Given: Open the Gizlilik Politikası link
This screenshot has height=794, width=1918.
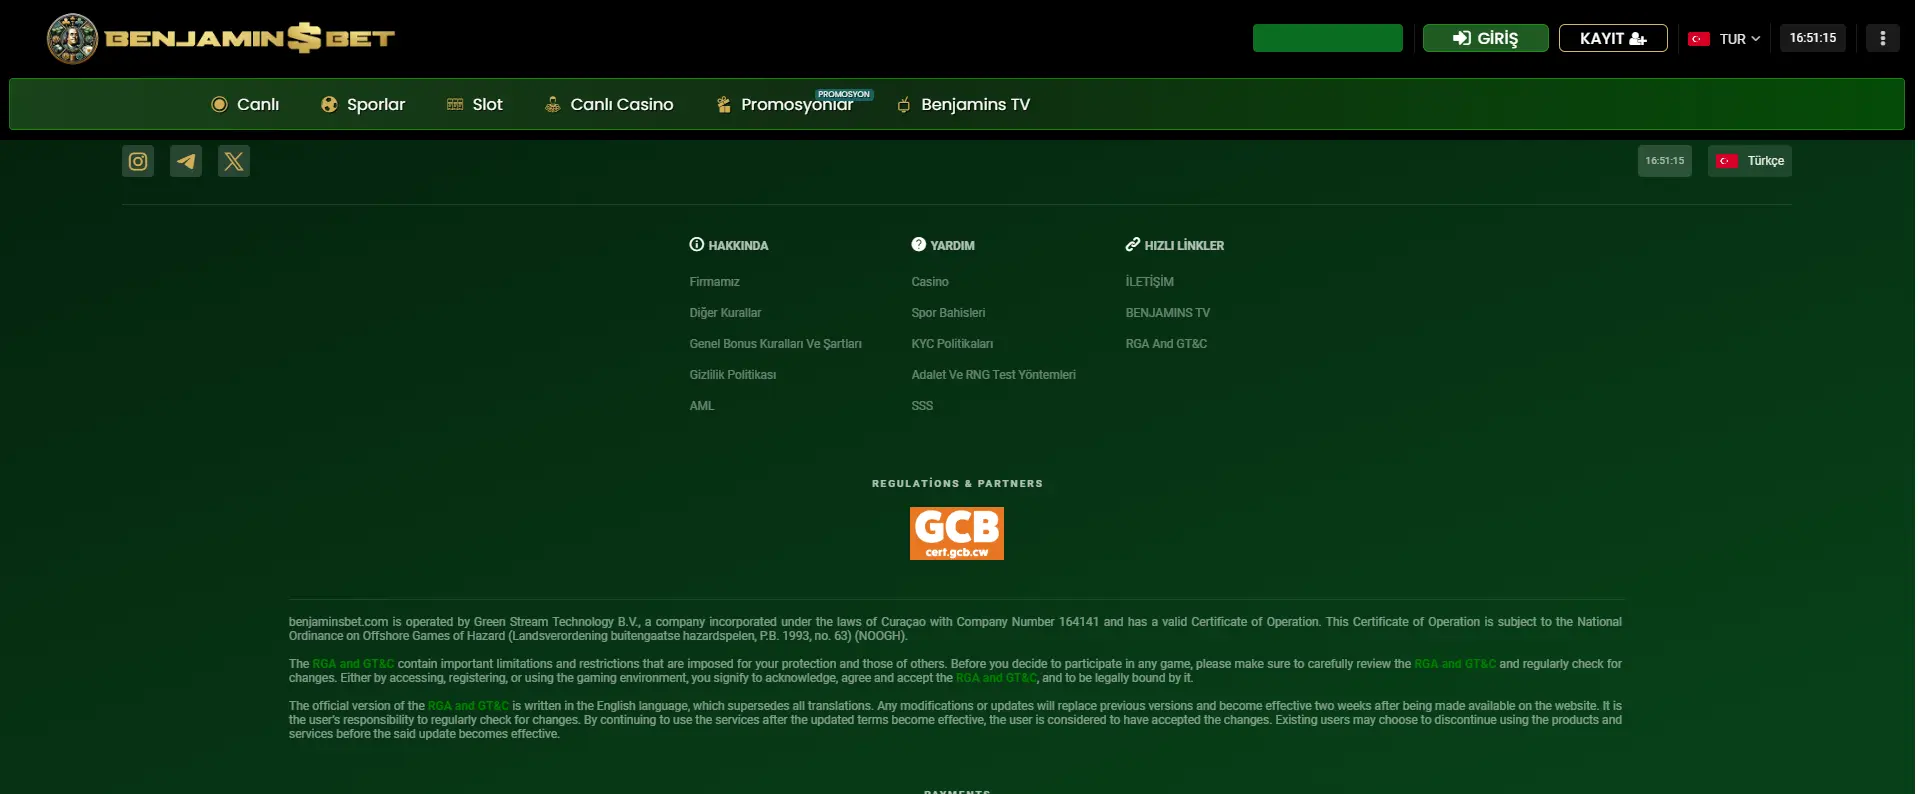Looking at the screenshot, I should 732,375.
